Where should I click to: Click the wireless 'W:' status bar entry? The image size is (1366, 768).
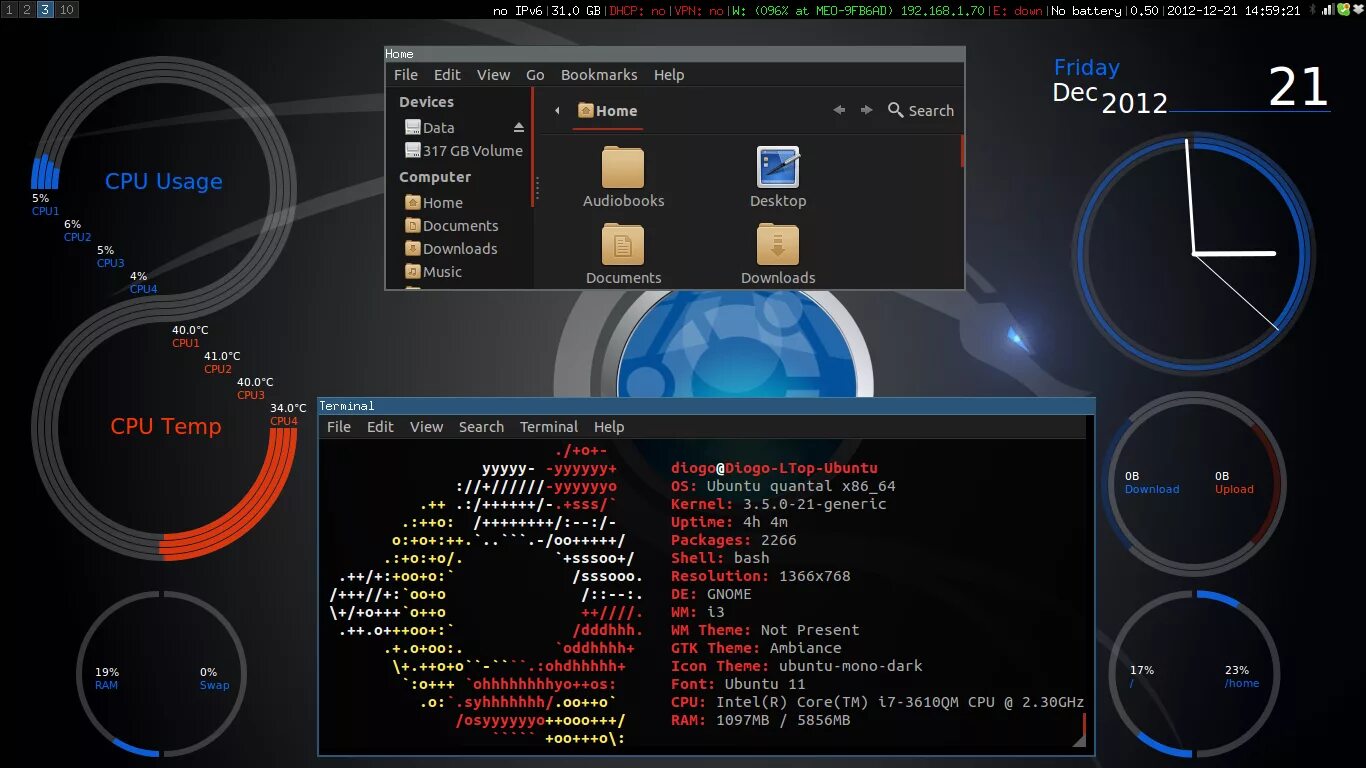pyautogui.click(x=858, y=11)
